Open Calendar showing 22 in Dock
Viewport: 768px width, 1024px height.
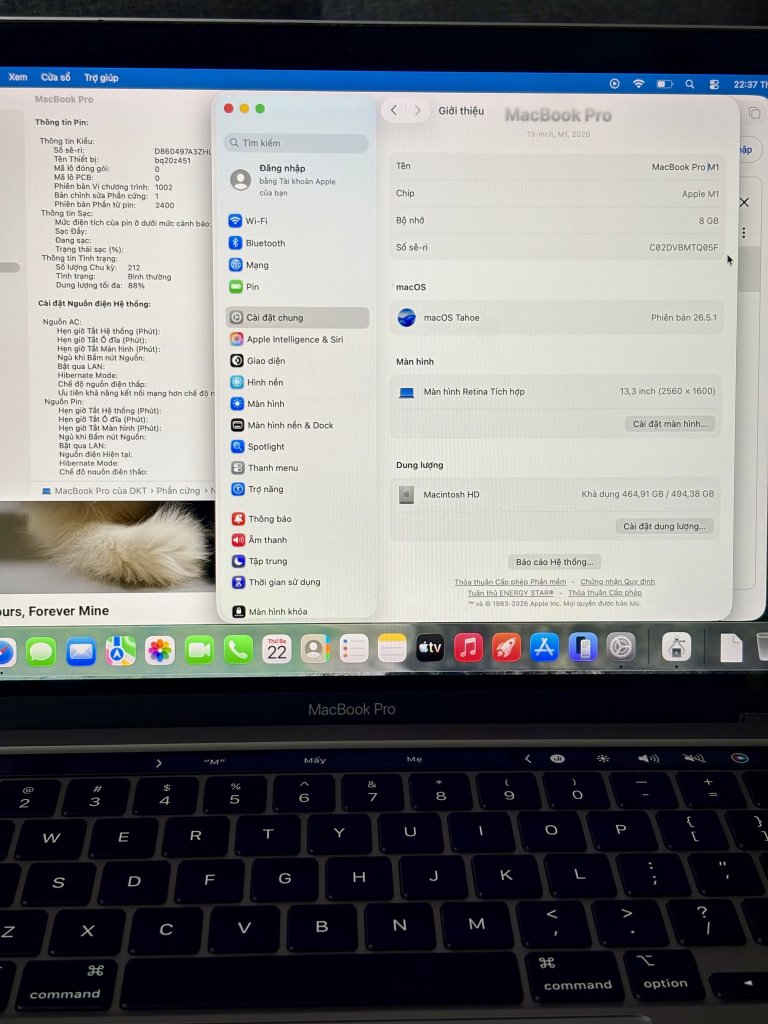[x=277, y=649]
